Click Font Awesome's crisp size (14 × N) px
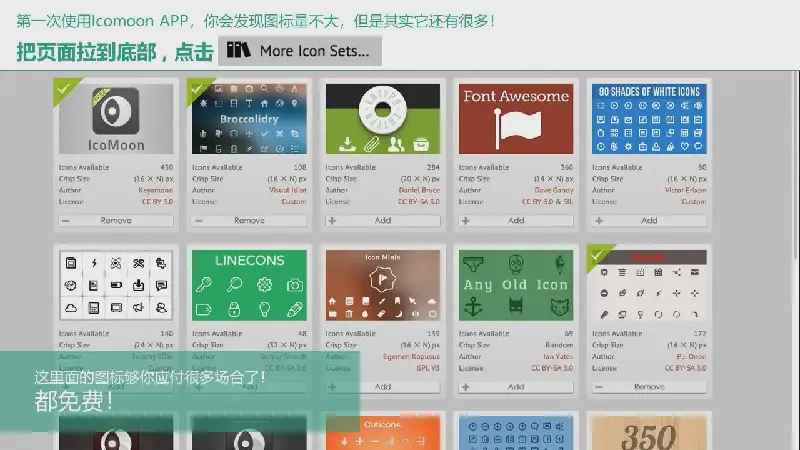Image resolution: width=800 pixels, height=450 pixels. pos(554,179)
